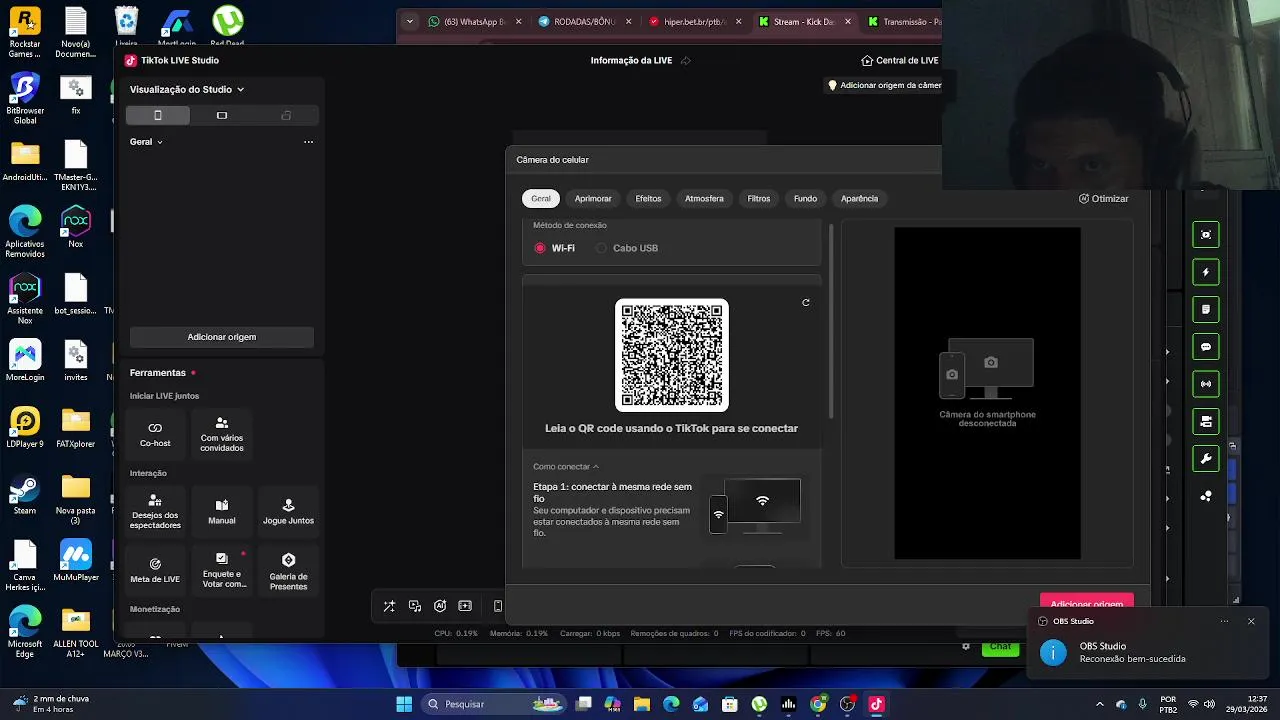Dismiss the OBS Studio notification
This screenshot has width=1280, height=720.
tap(1251, 621)
